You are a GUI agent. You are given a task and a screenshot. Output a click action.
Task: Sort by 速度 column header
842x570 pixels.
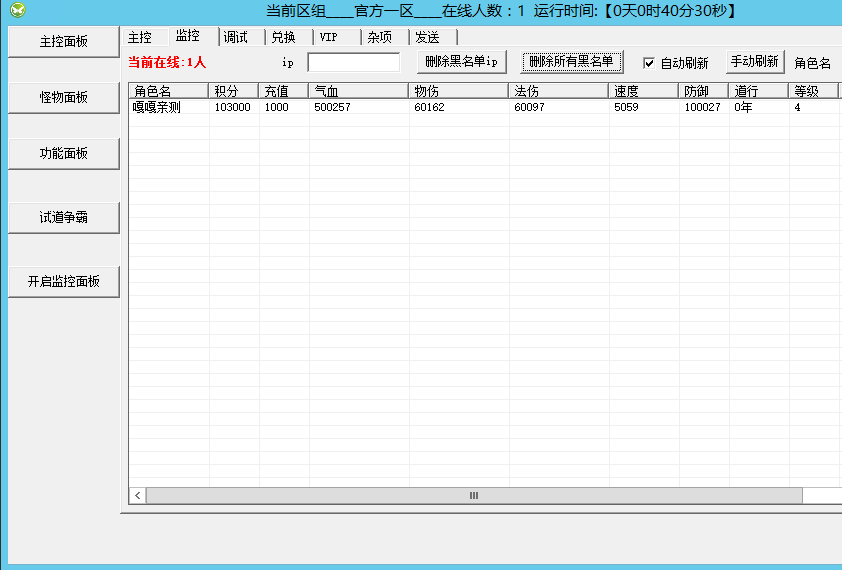[643, 91]
